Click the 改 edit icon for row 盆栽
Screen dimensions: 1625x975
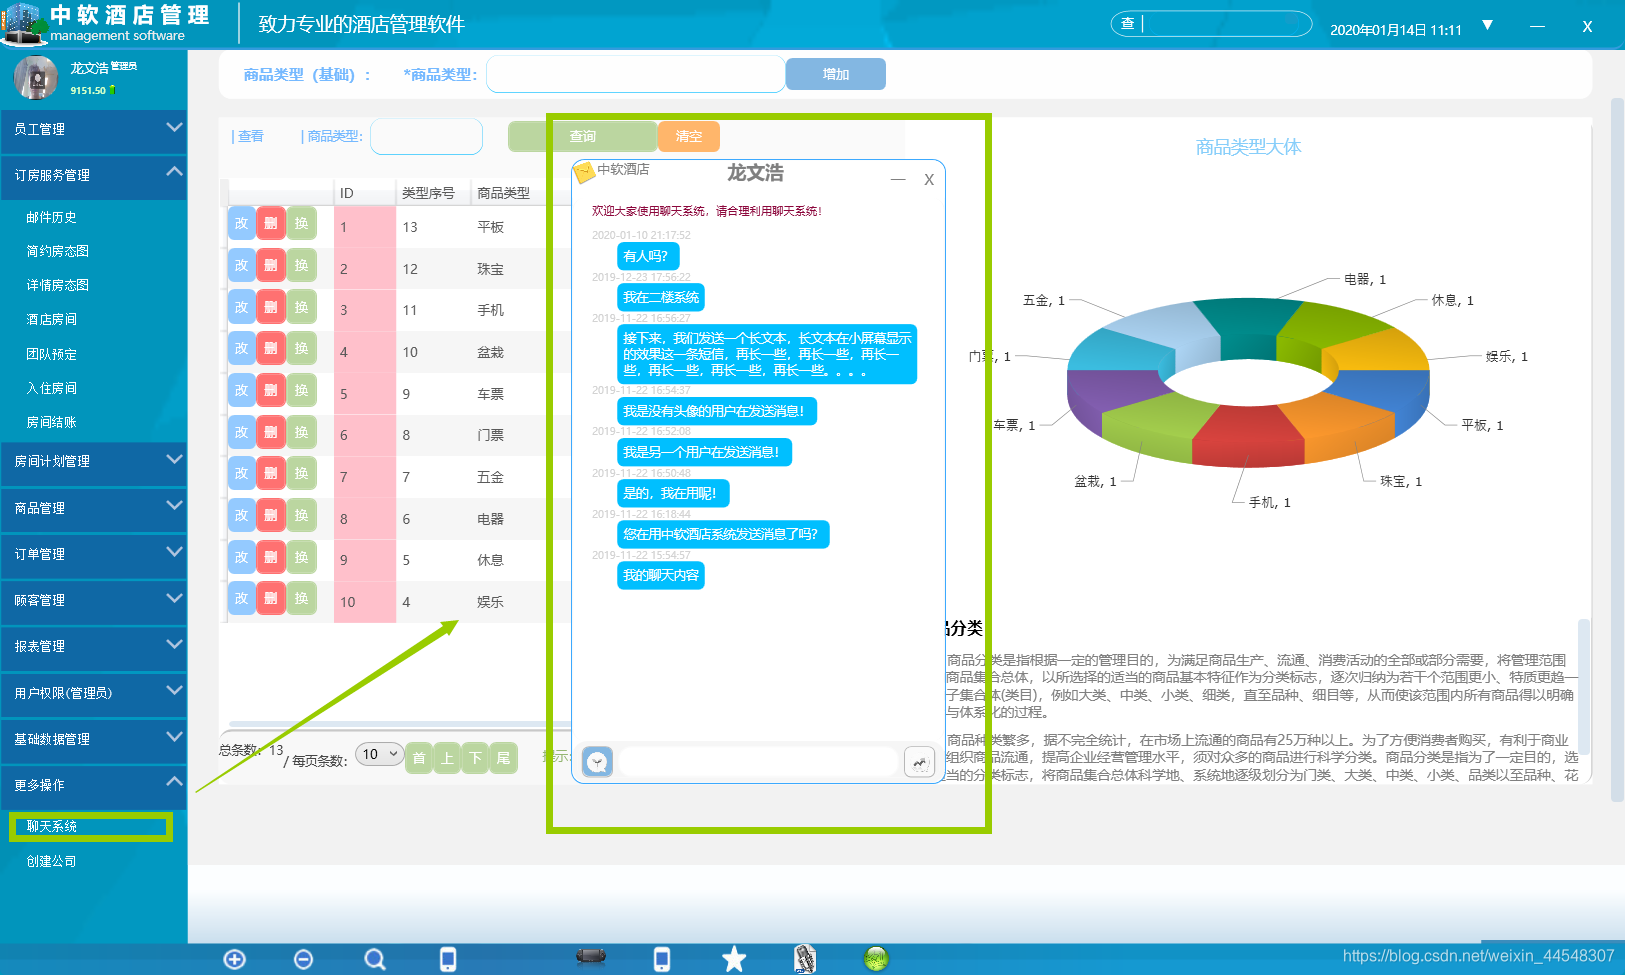241,349
